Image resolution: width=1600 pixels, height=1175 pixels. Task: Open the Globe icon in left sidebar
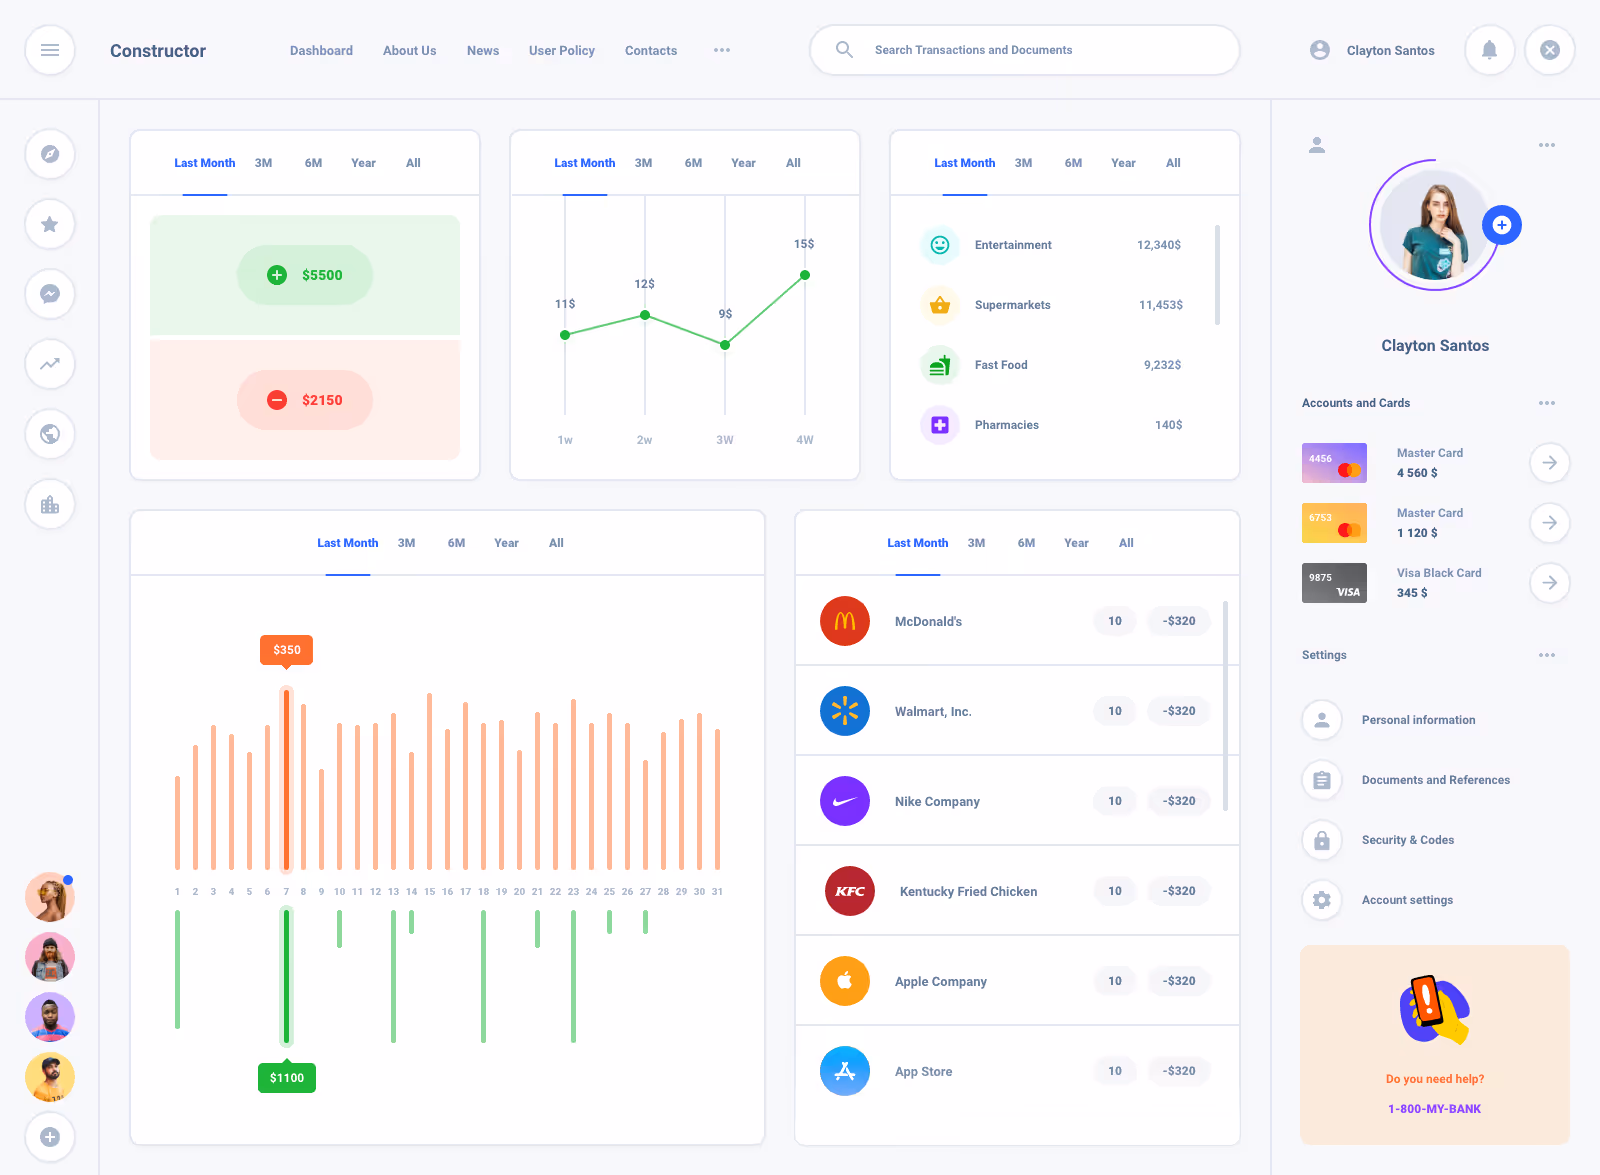tap(50, 434)
